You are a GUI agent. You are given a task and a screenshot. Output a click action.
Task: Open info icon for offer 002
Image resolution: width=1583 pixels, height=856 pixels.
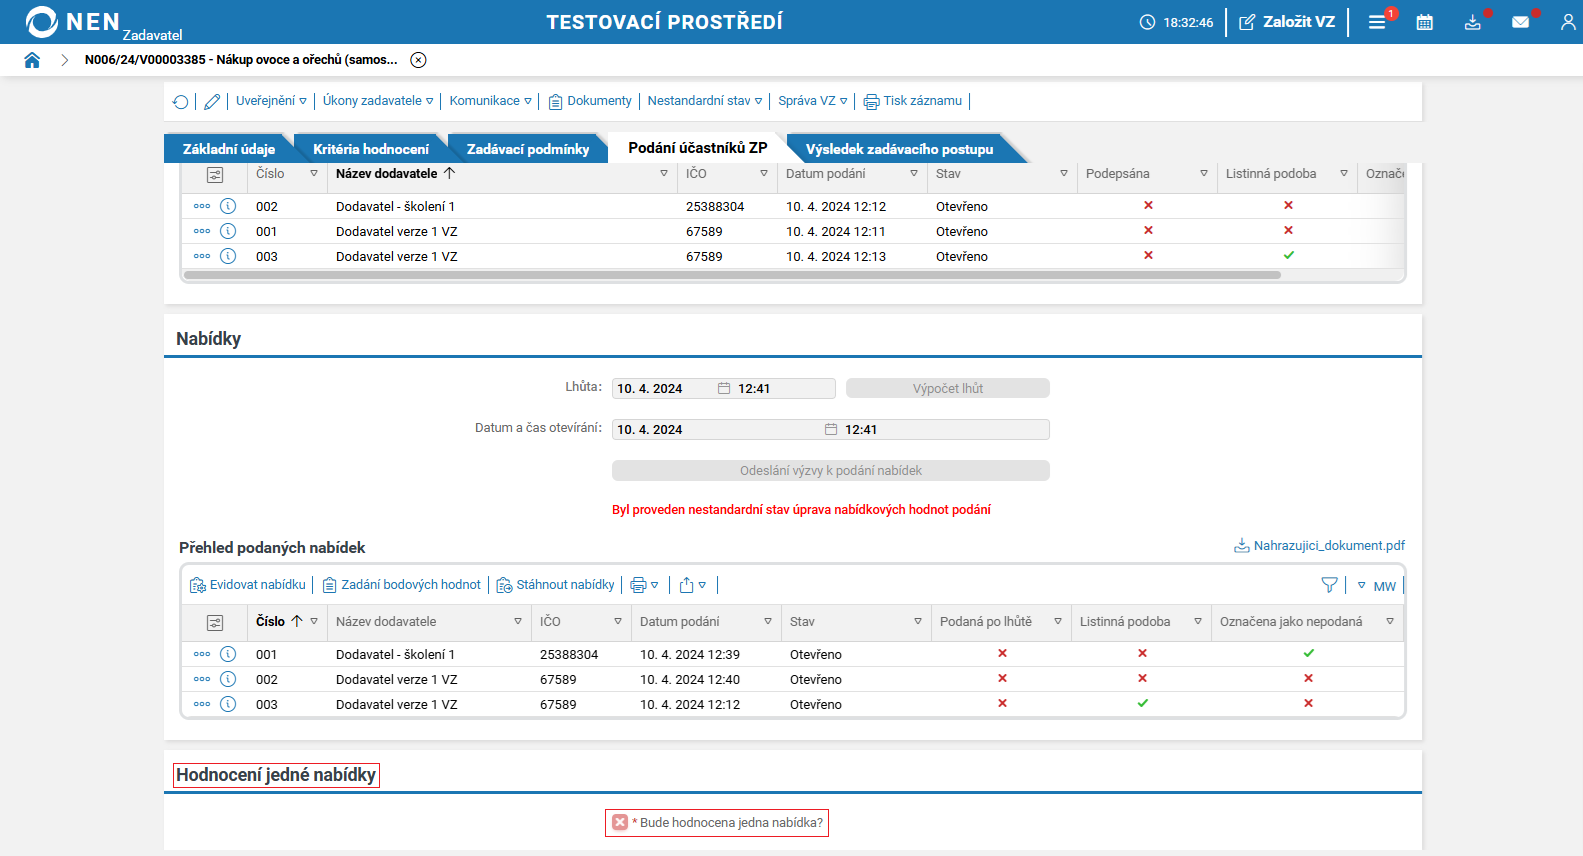[228, 679]
